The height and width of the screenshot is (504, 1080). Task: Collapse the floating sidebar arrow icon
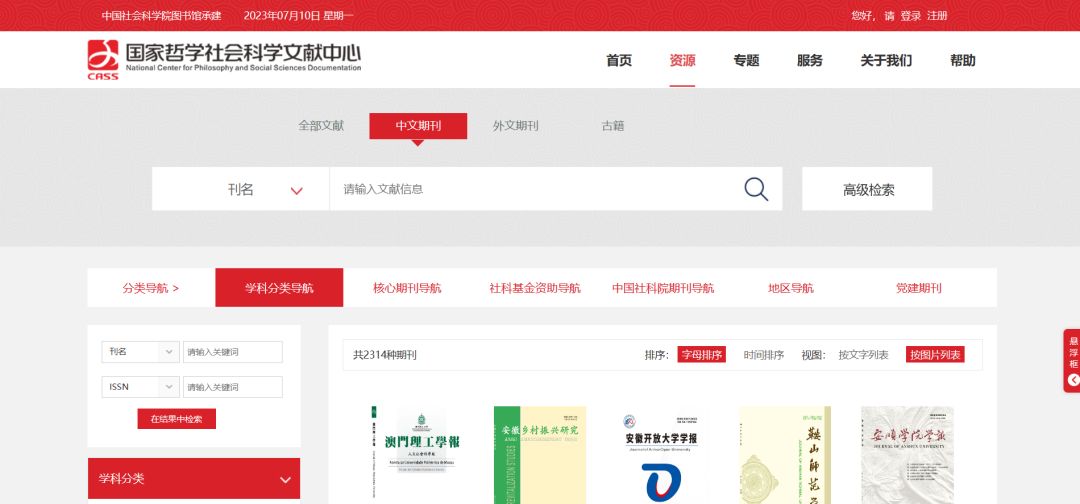tap(1073, 379)
